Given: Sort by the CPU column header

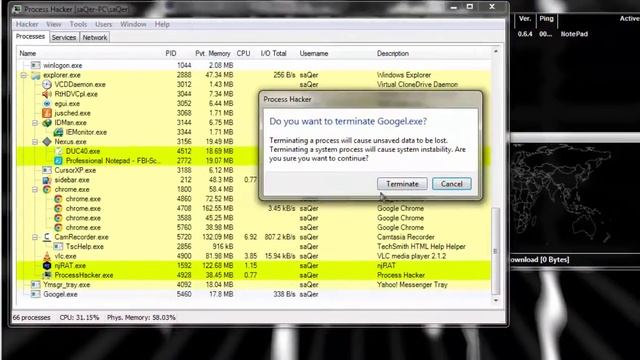Looking at the screenshot, I should pos(244,53).
